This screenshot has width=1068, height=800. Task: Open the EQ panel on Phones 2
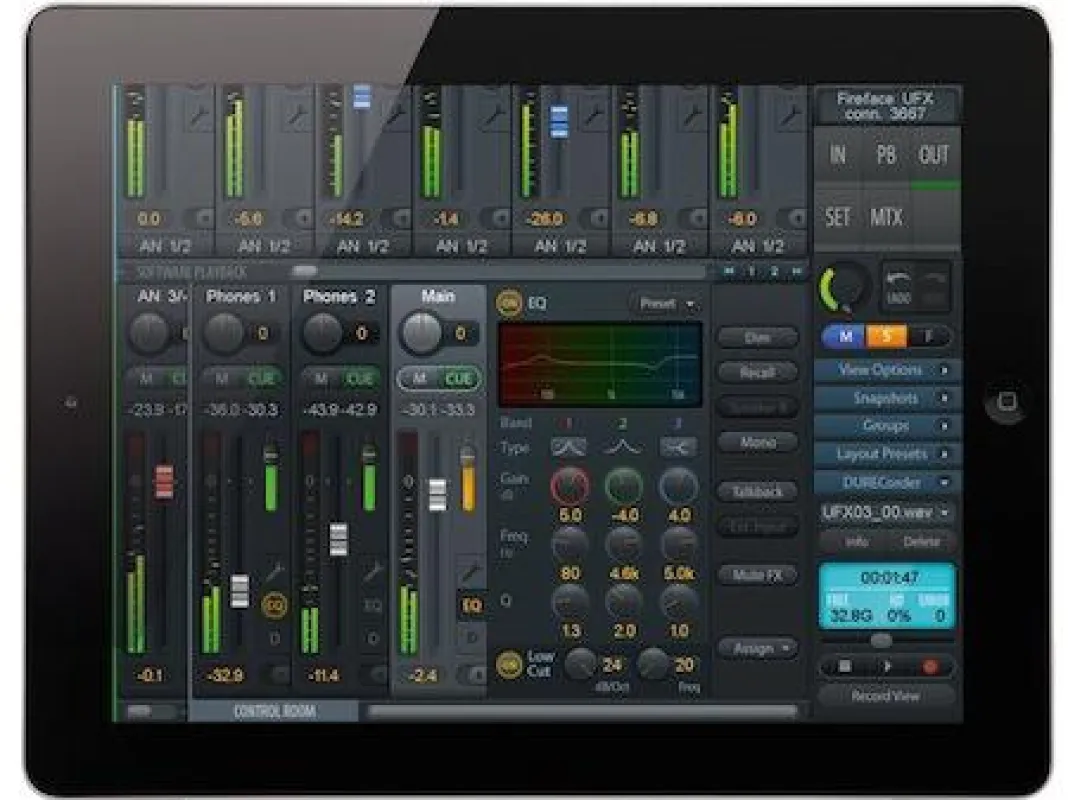coord(373,605)
